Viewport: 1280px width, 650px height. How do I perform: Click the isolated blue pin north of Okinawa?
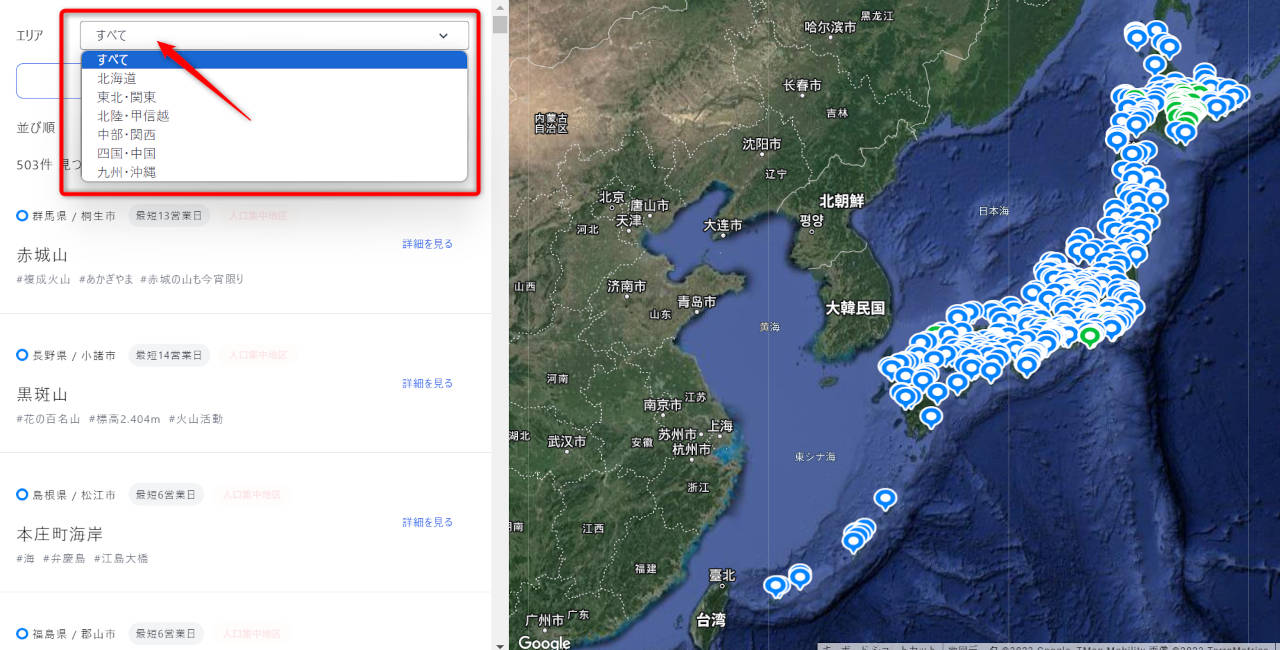click(x=885, y=498)
